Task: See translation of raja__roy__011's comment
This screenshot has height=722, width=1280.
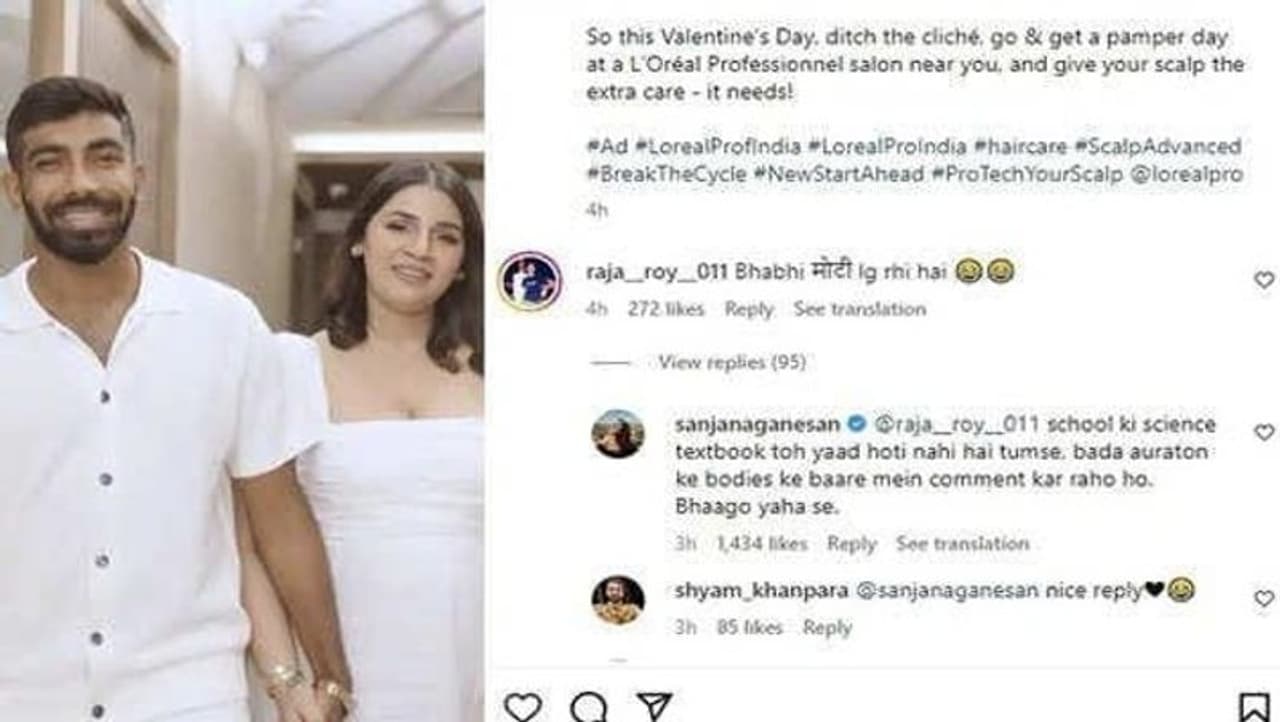Action: (860, 309)
